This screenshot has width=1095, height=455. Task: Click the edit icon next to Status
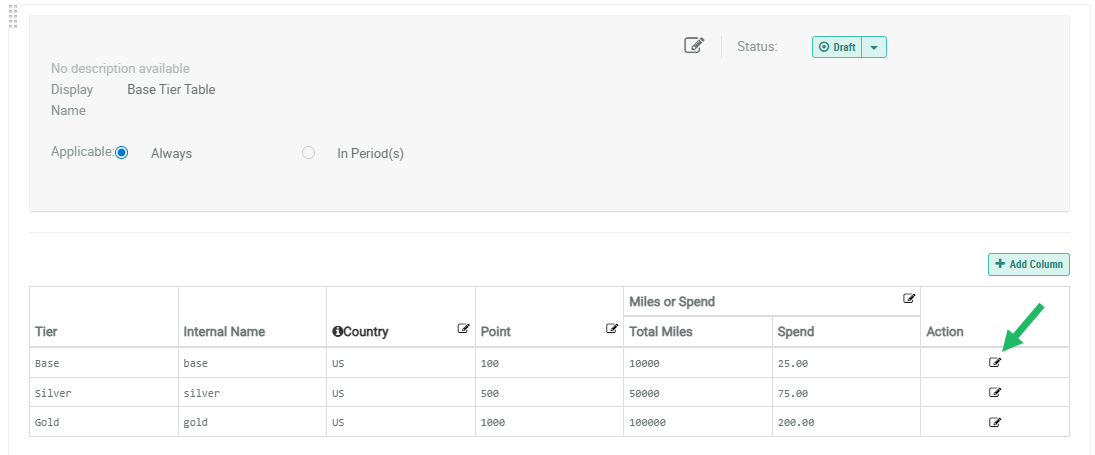click(694, 45)
